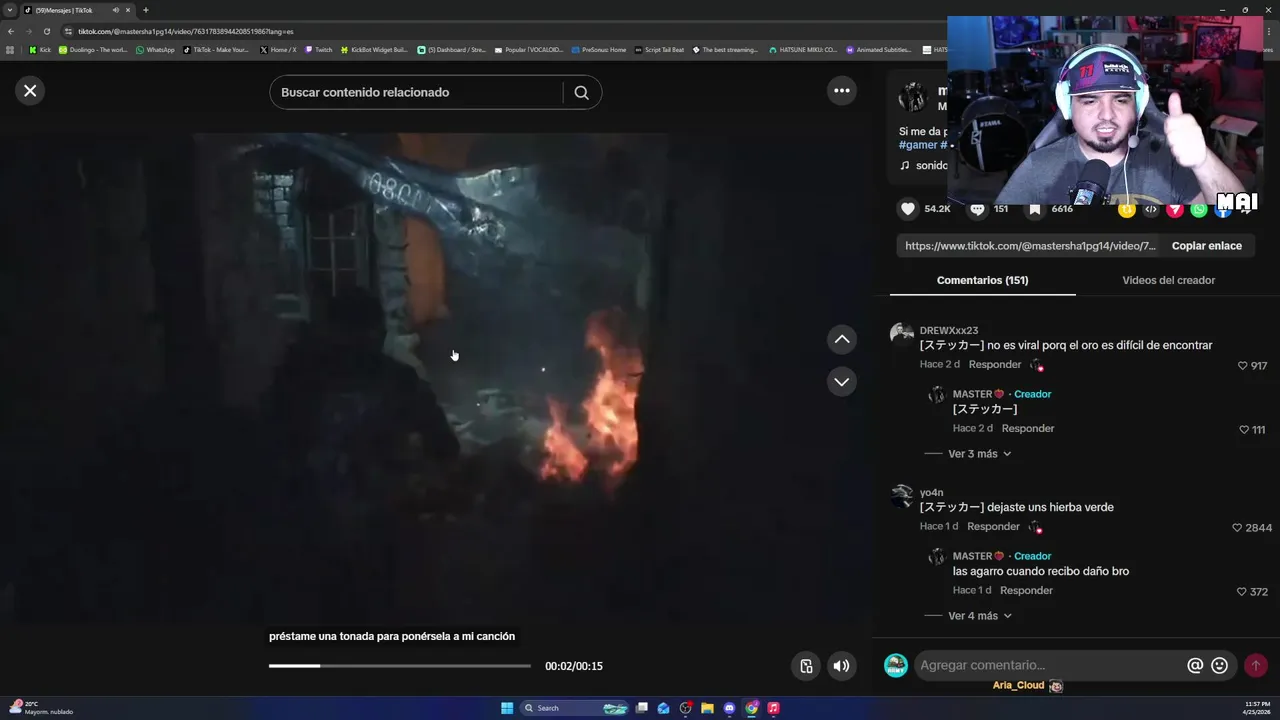Click the #gamer hashtag
This screenshot has height=720, width=1280.
coord(919,145)
